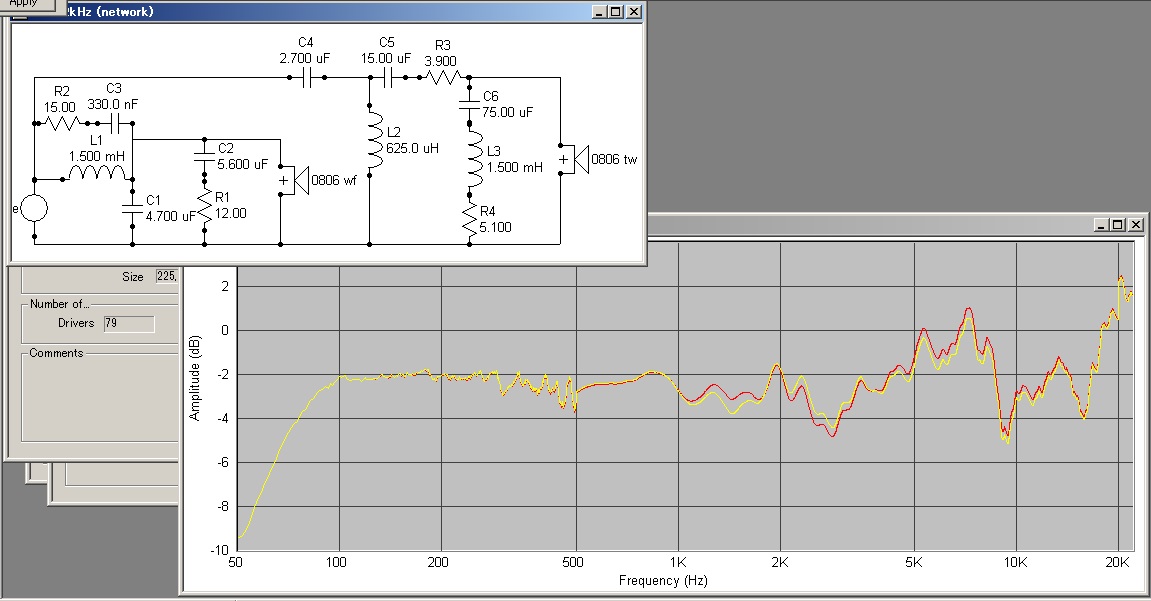Select the C4 capacitor symbol
The width and height of the screenshot is (1151, 601).
pyautogui.click(x=307, y=77)
